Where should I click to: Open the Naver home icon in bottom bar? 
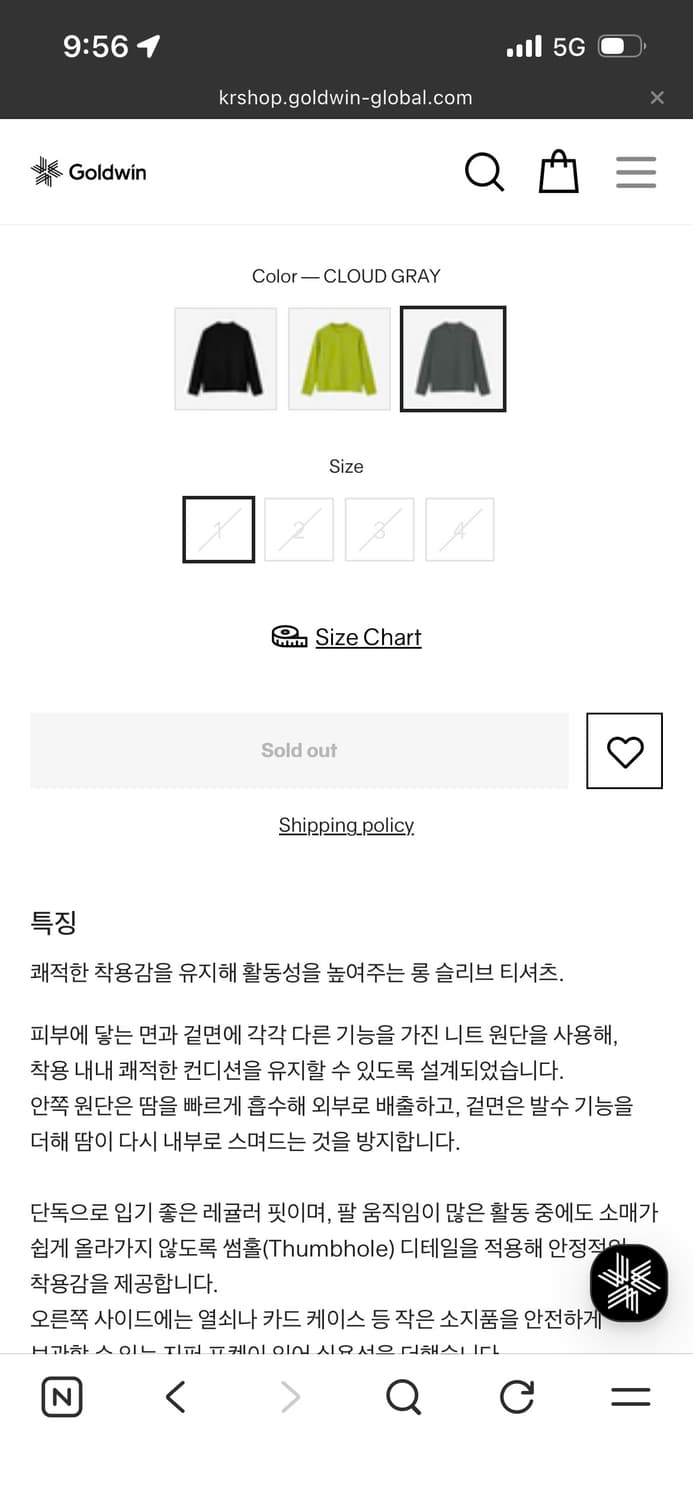(61, 1397)
